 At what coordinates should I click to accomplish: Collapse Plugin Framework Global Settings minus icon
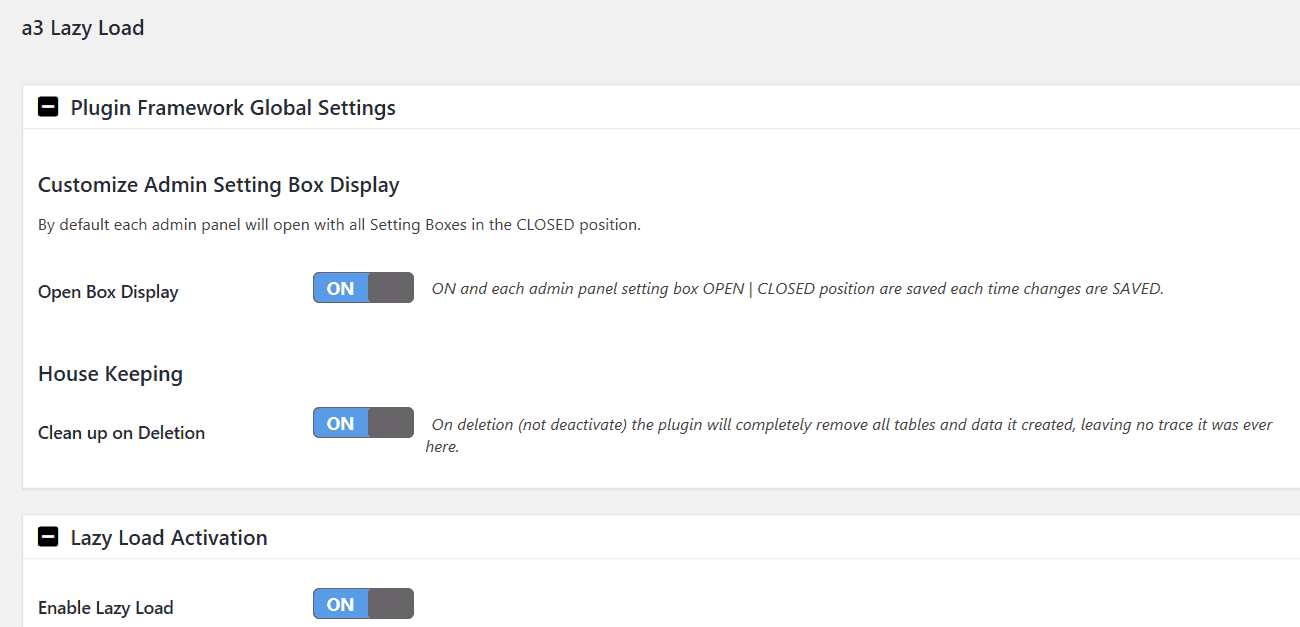click(48, 107)
